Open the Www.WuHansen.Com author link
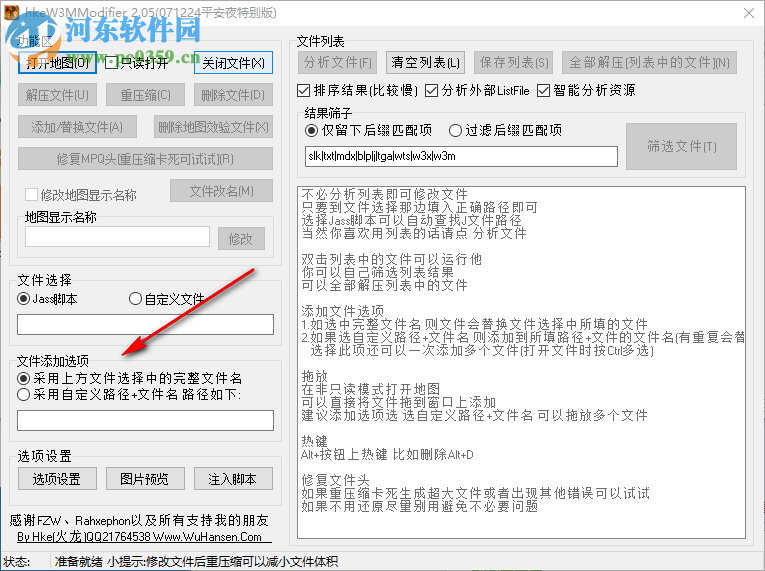Viewport: 765px width, 571px height. coord(206,537)
